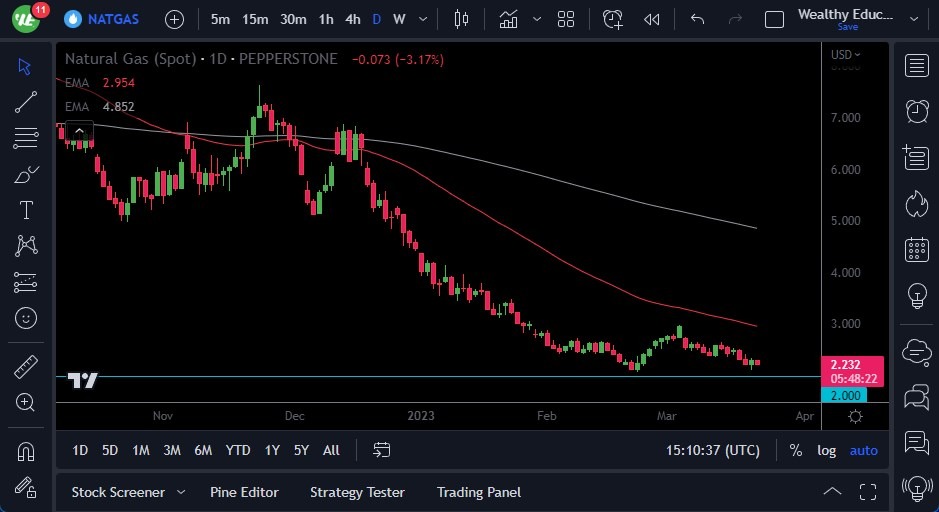This screenshot has width=939, height=512.
Task: Open the economic calendar panel
Action: (x=916, y=250)
